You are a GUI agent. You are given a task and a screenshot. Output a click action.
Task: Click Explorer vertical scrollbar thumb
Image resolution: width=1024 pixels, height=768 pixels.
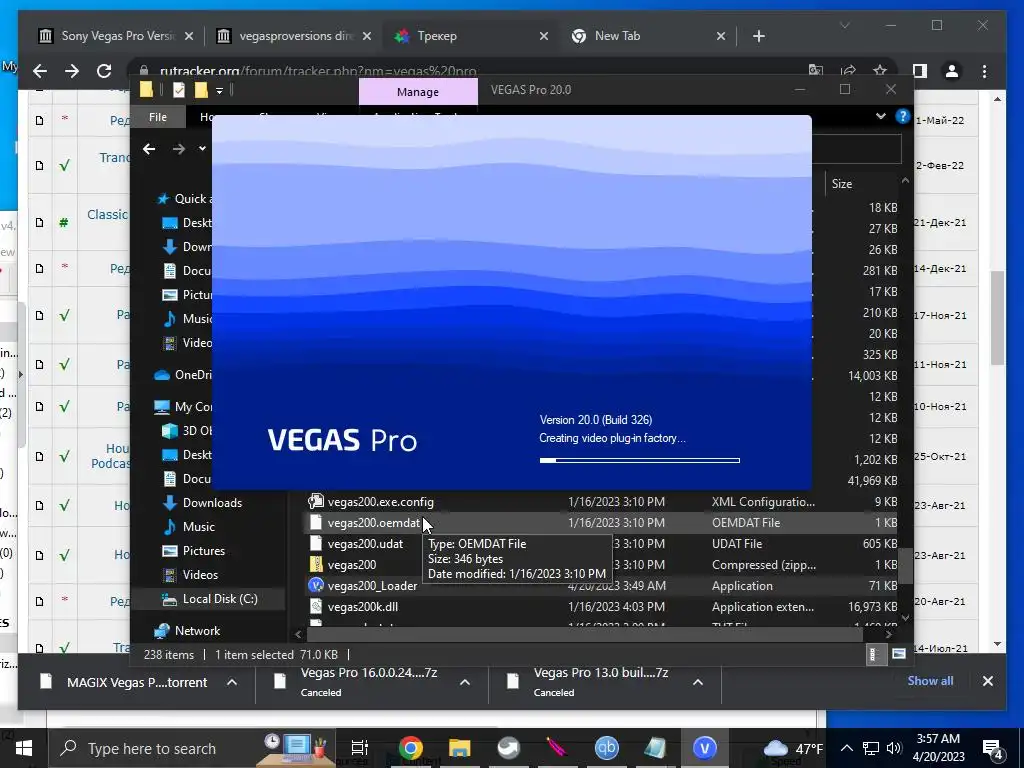(905, 565)
